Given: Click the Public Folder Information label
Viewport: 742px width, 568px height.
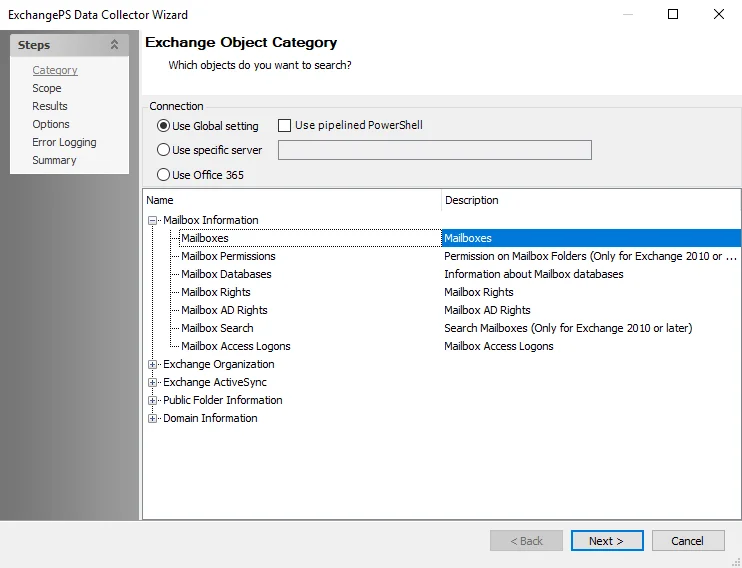Looking at the screenshot, I should click(x=223, y=400).
